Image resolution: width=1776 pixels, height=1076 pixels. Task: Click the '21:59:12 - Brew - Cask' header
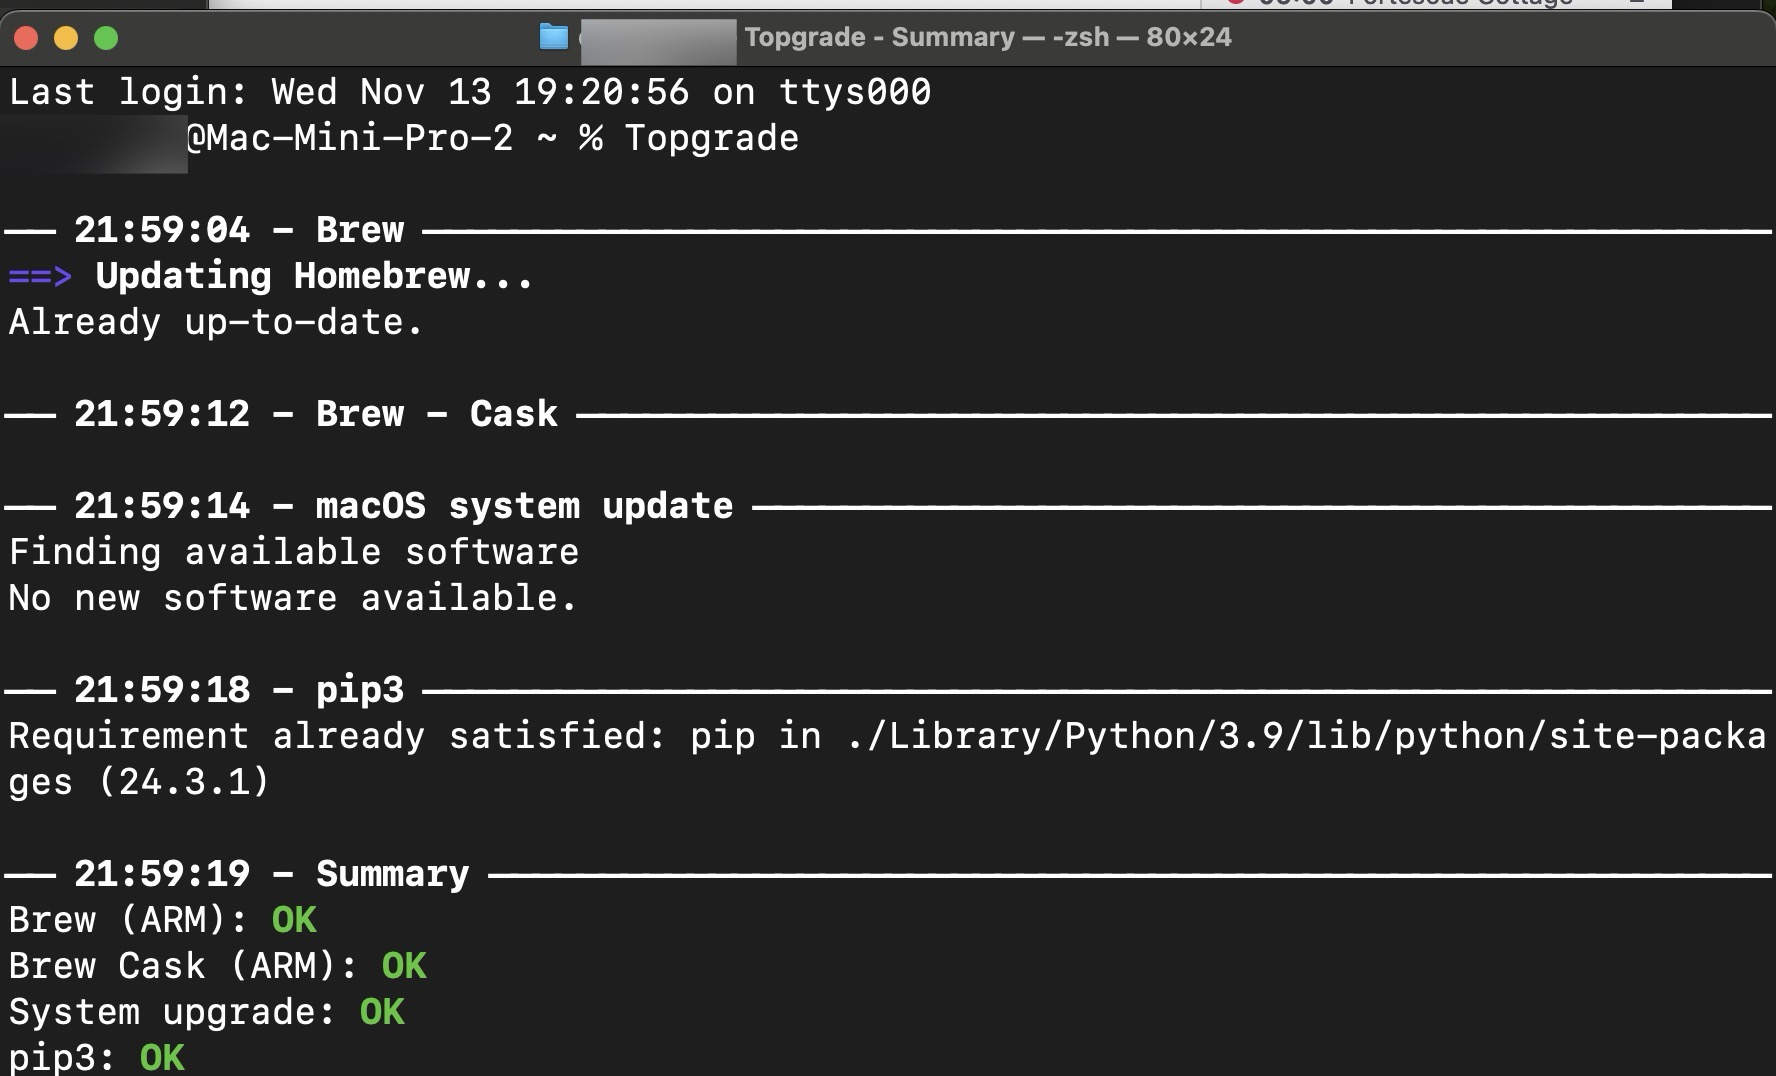(x=316, y=414)
